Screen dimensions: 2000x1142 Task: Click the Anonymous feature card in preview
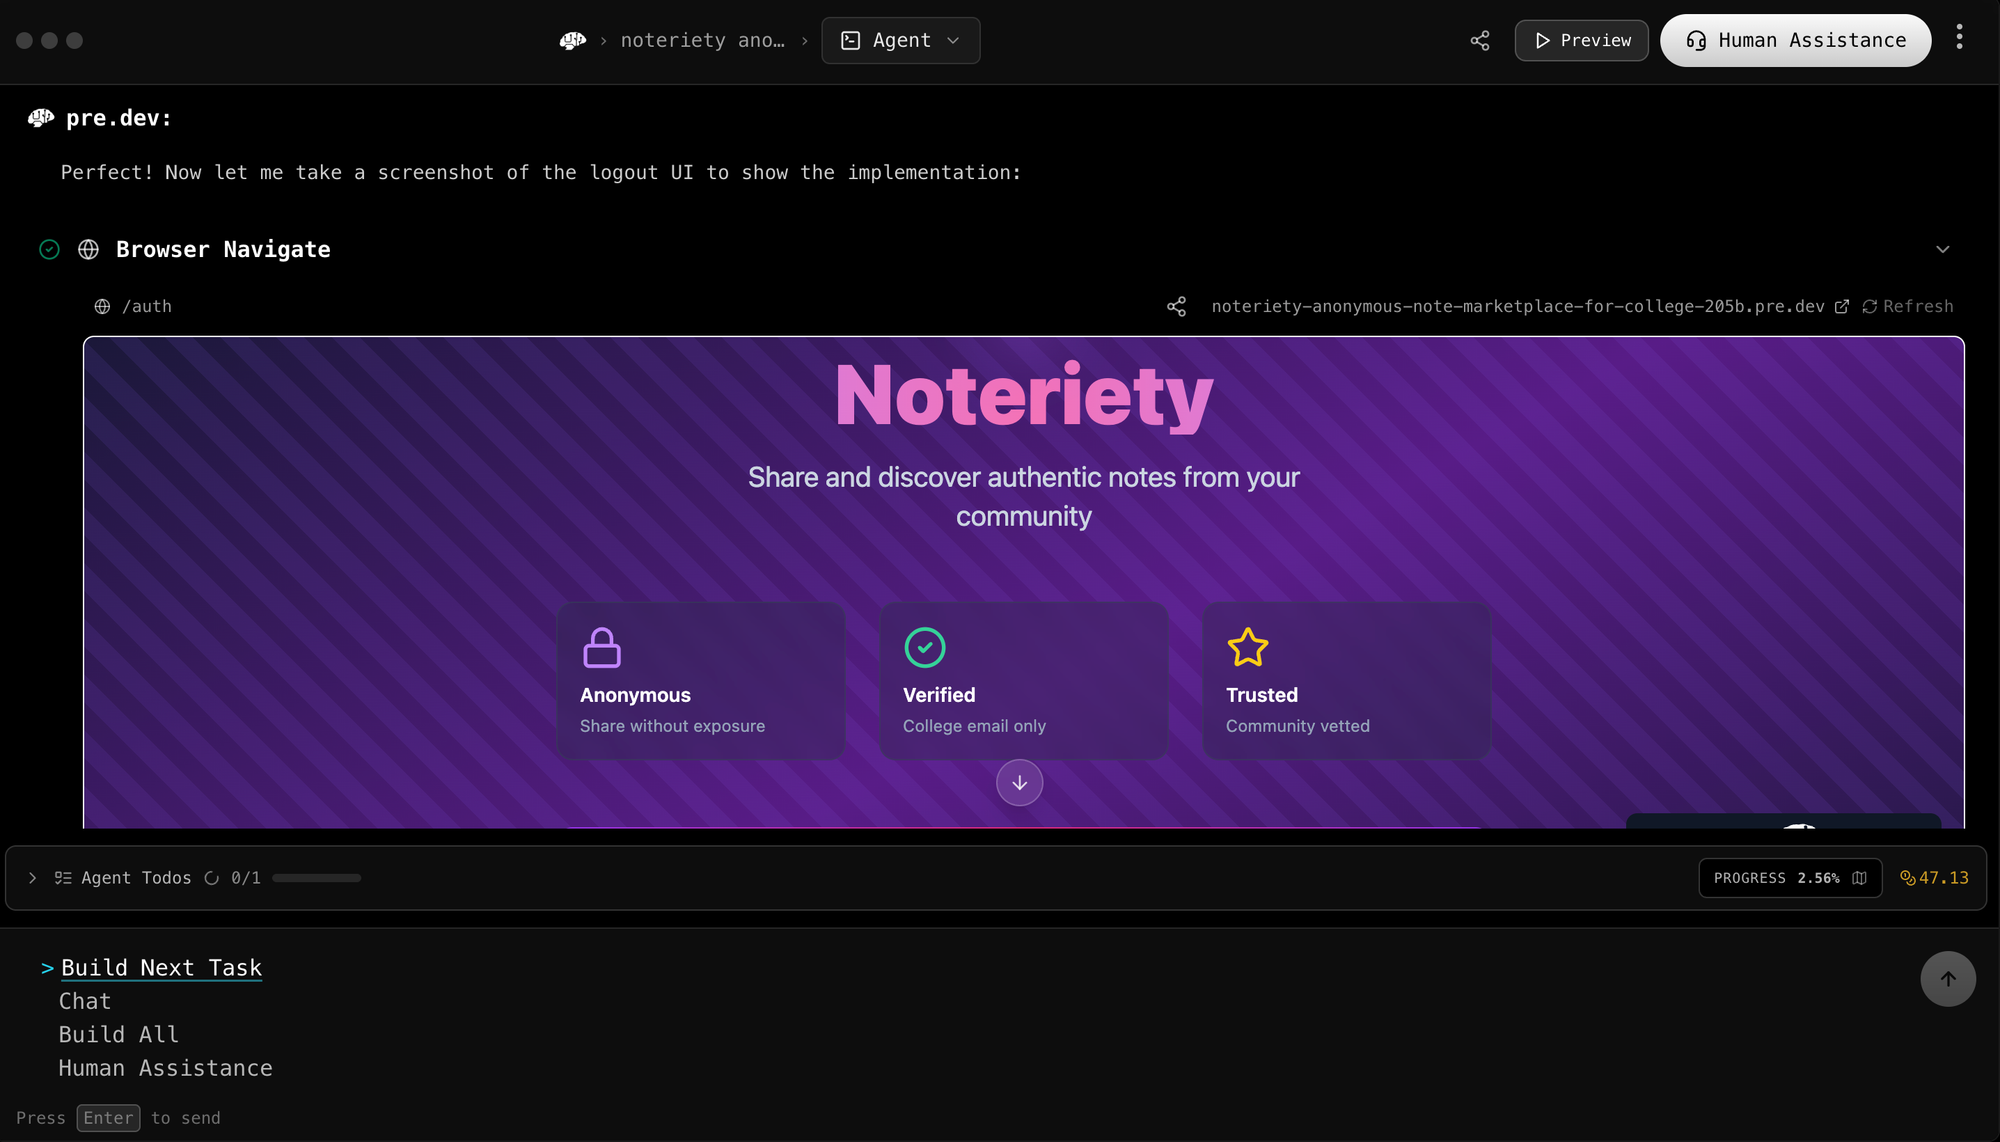click(700, 680)
